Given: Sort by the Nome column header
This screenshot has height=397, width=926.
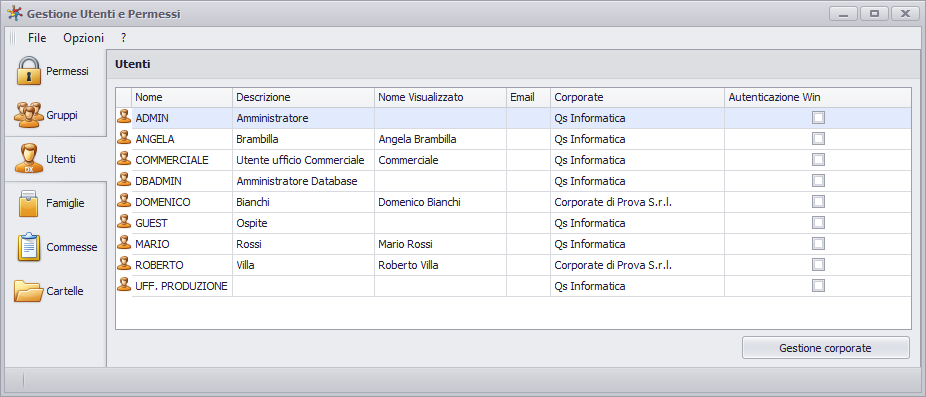Looking at the screenshot, I should (182, 97).
